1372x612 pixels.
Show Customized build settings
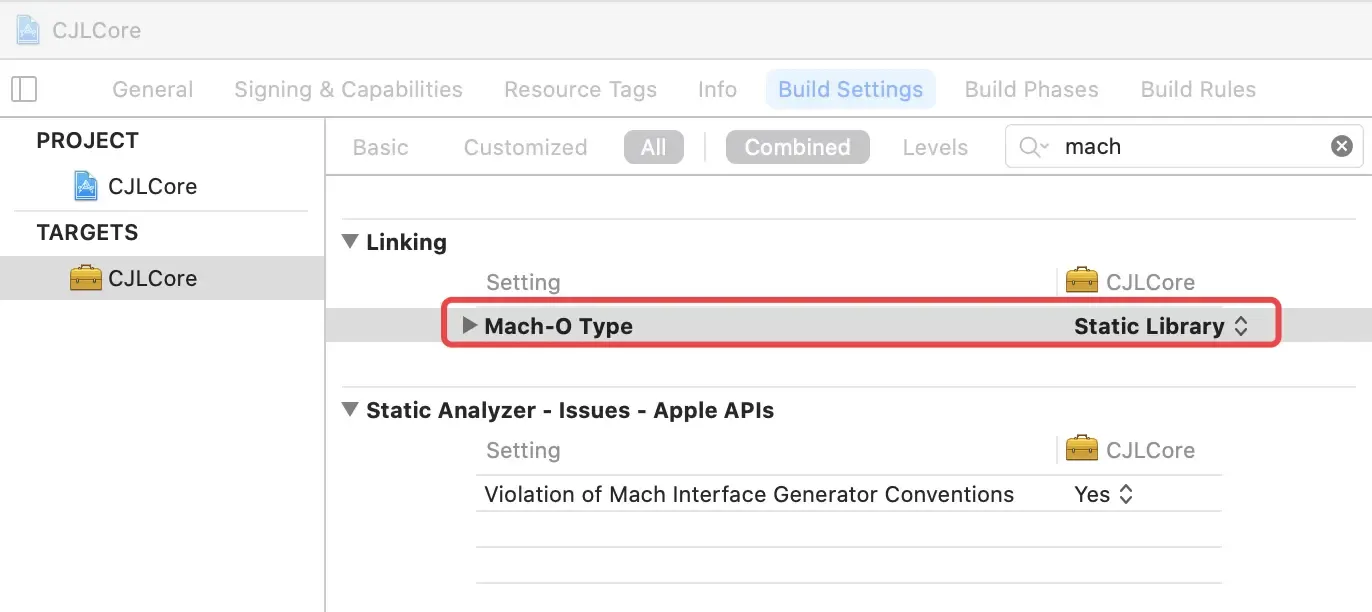tap(525, 147)
